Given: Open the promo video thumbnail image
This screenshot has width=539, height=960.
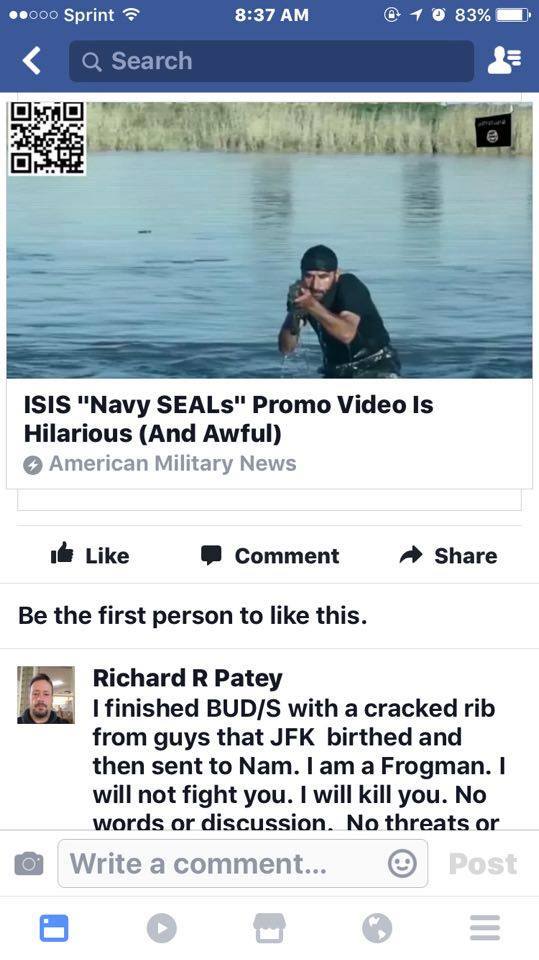Looking at the screenshot, I should [x=270, y=240].
